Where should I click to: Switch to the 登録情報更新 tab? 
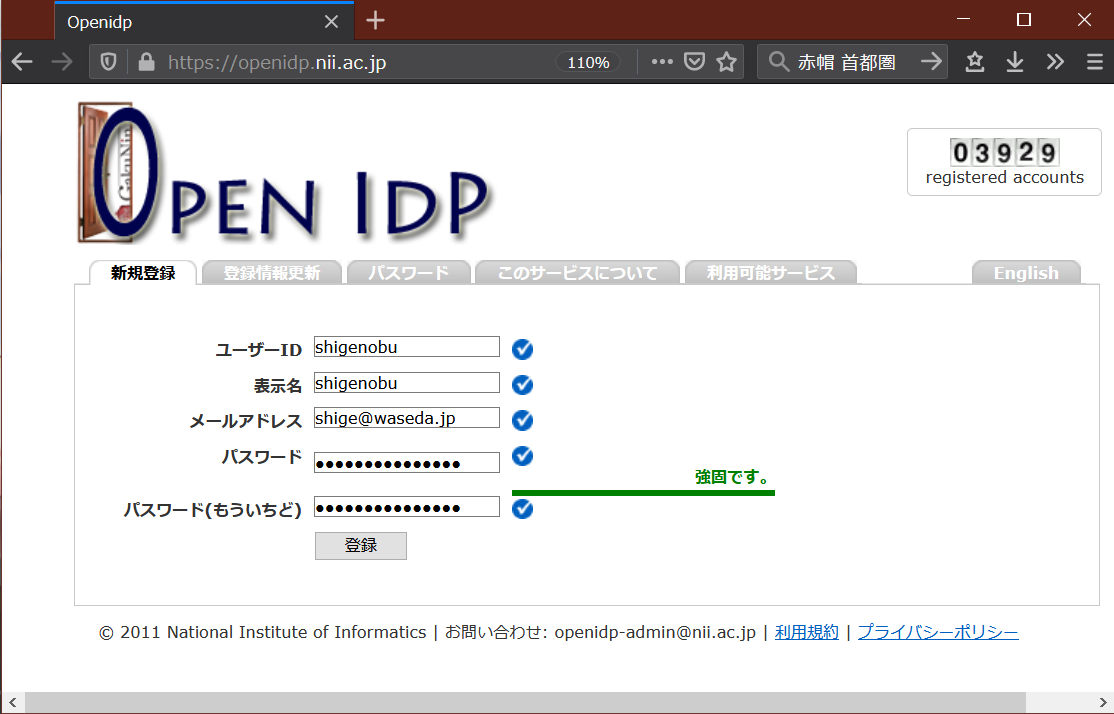pos(272,273)
